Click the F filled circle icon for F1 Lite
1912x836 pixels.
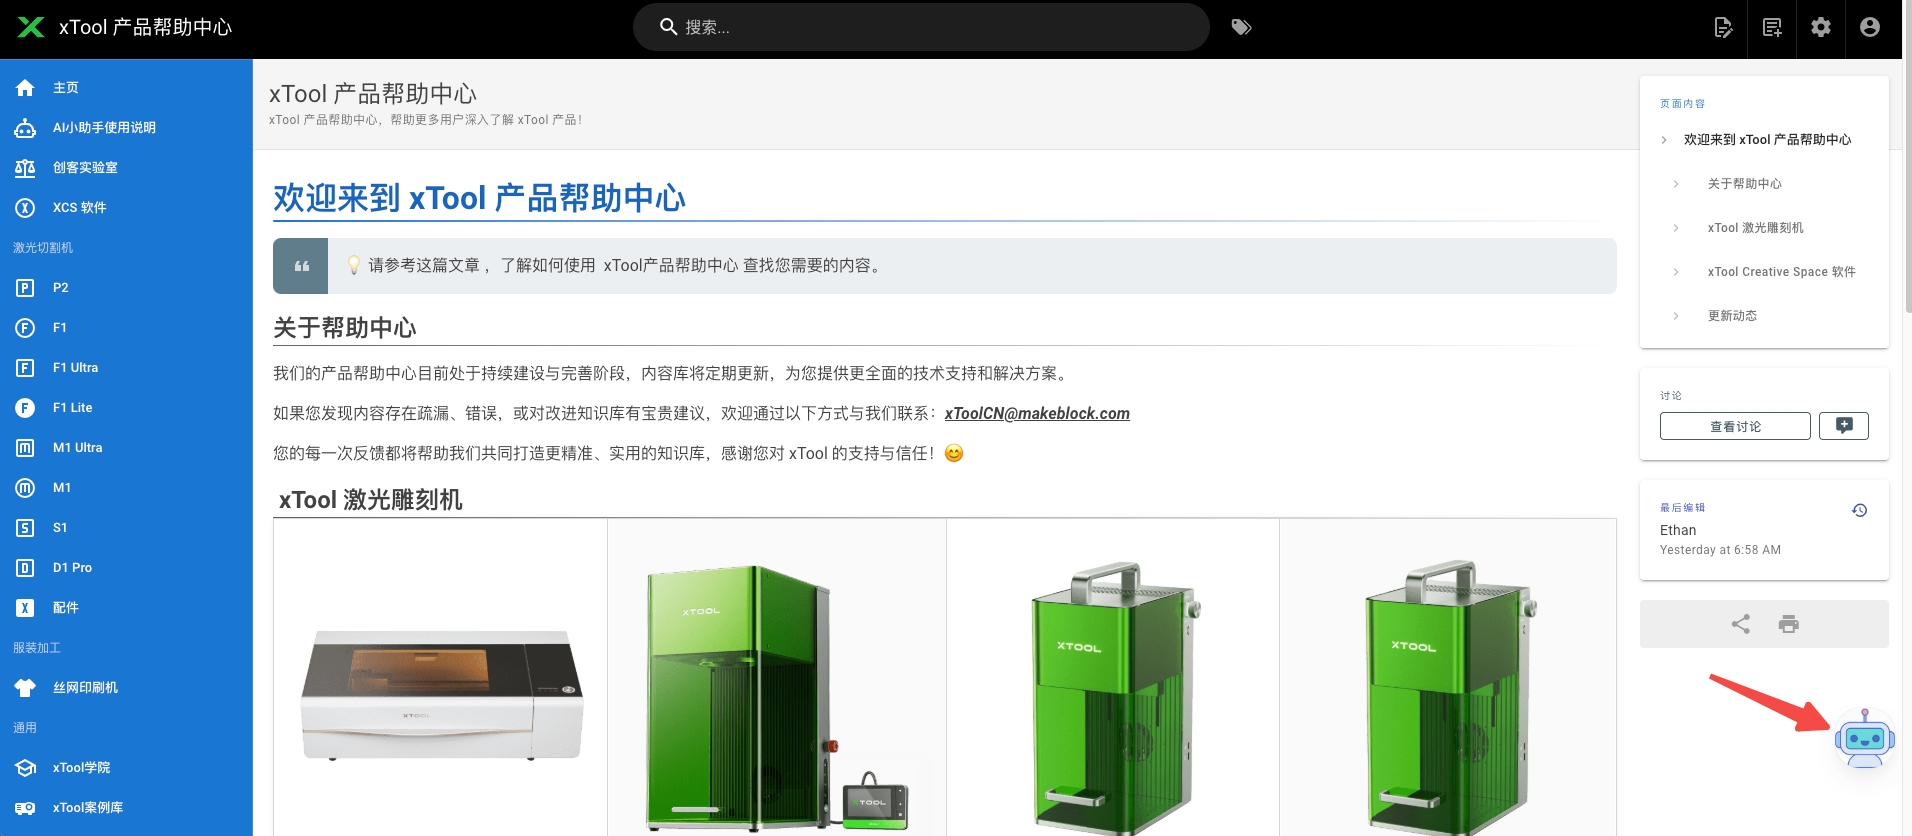(x=25, y=408)
